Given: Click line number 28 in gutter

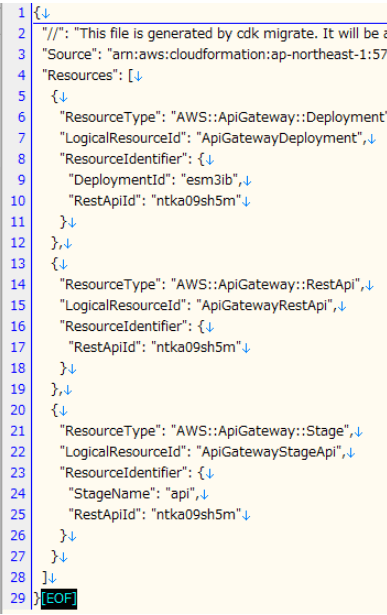Looking at the screenshot, I should pos(18,577).
